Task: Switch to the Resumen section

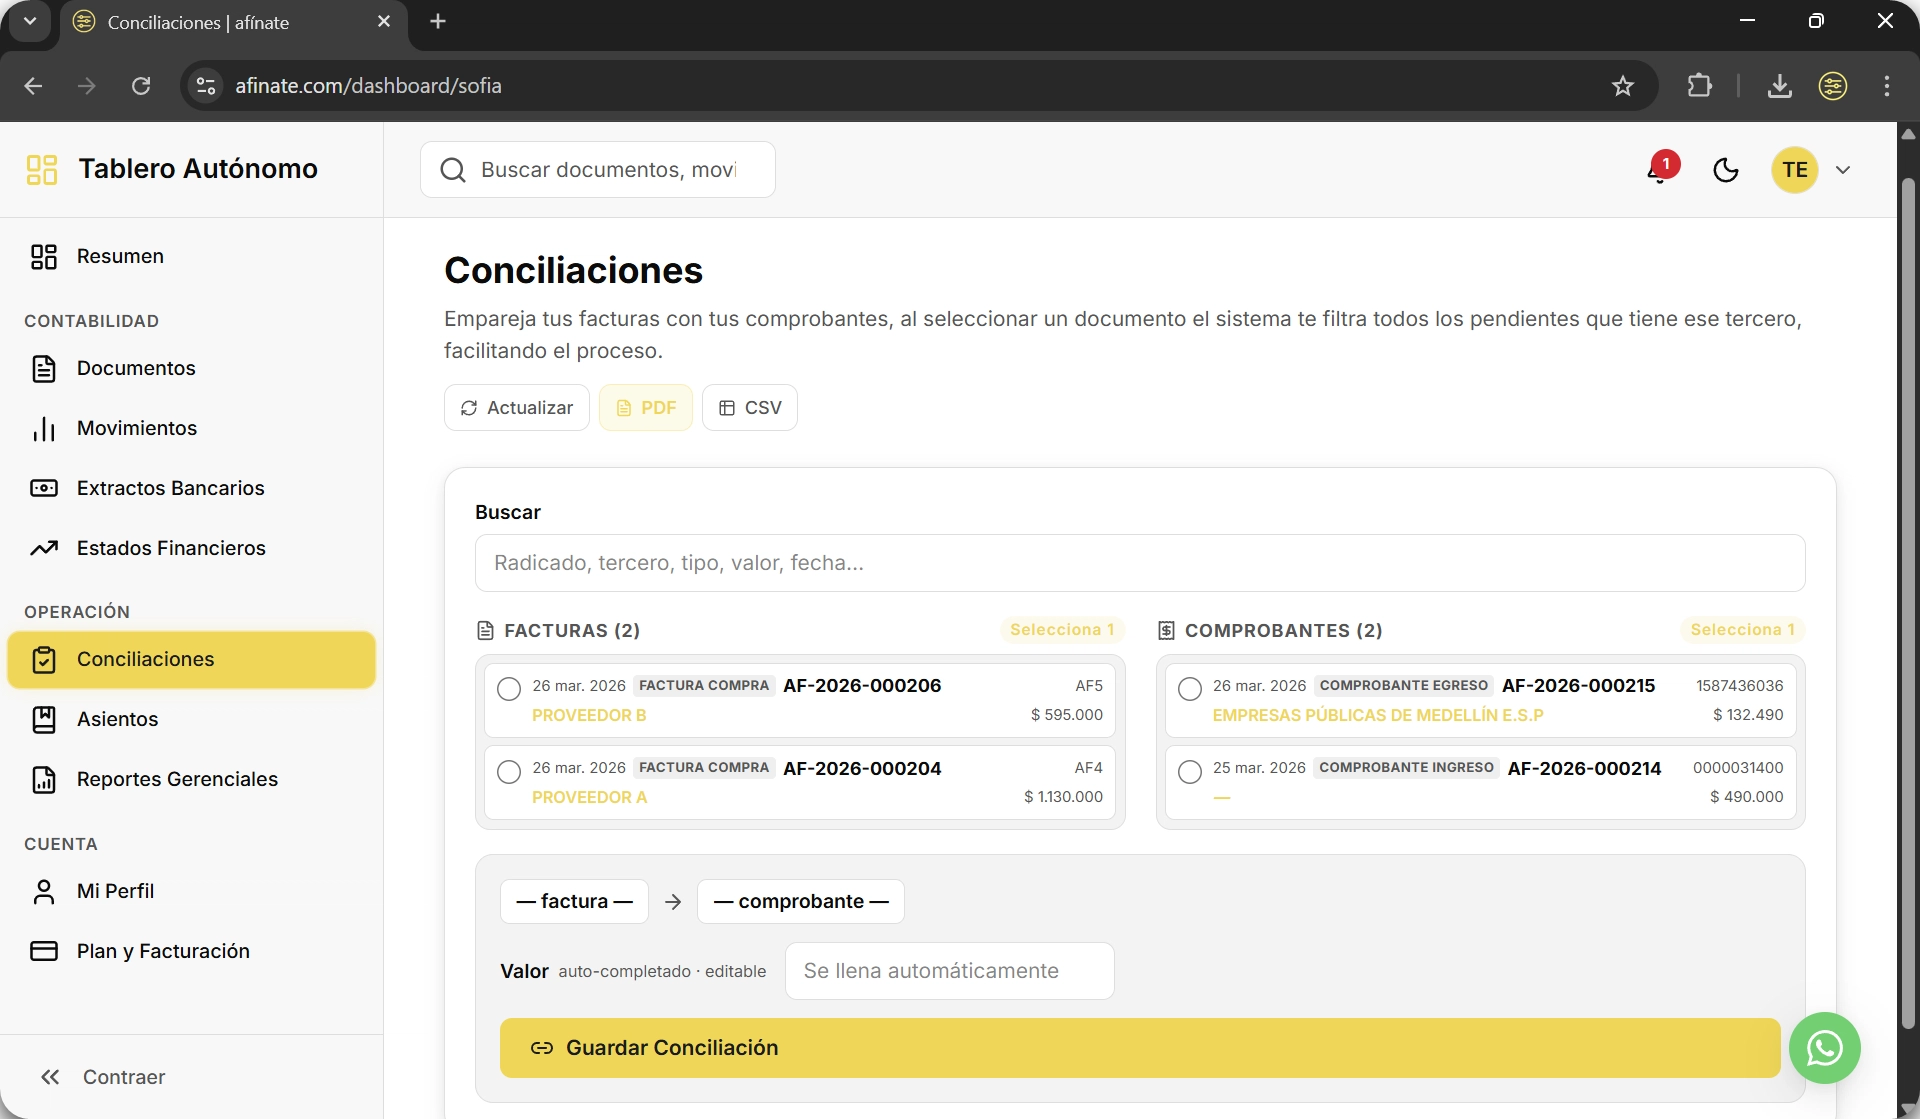Action: pos(120,256)
